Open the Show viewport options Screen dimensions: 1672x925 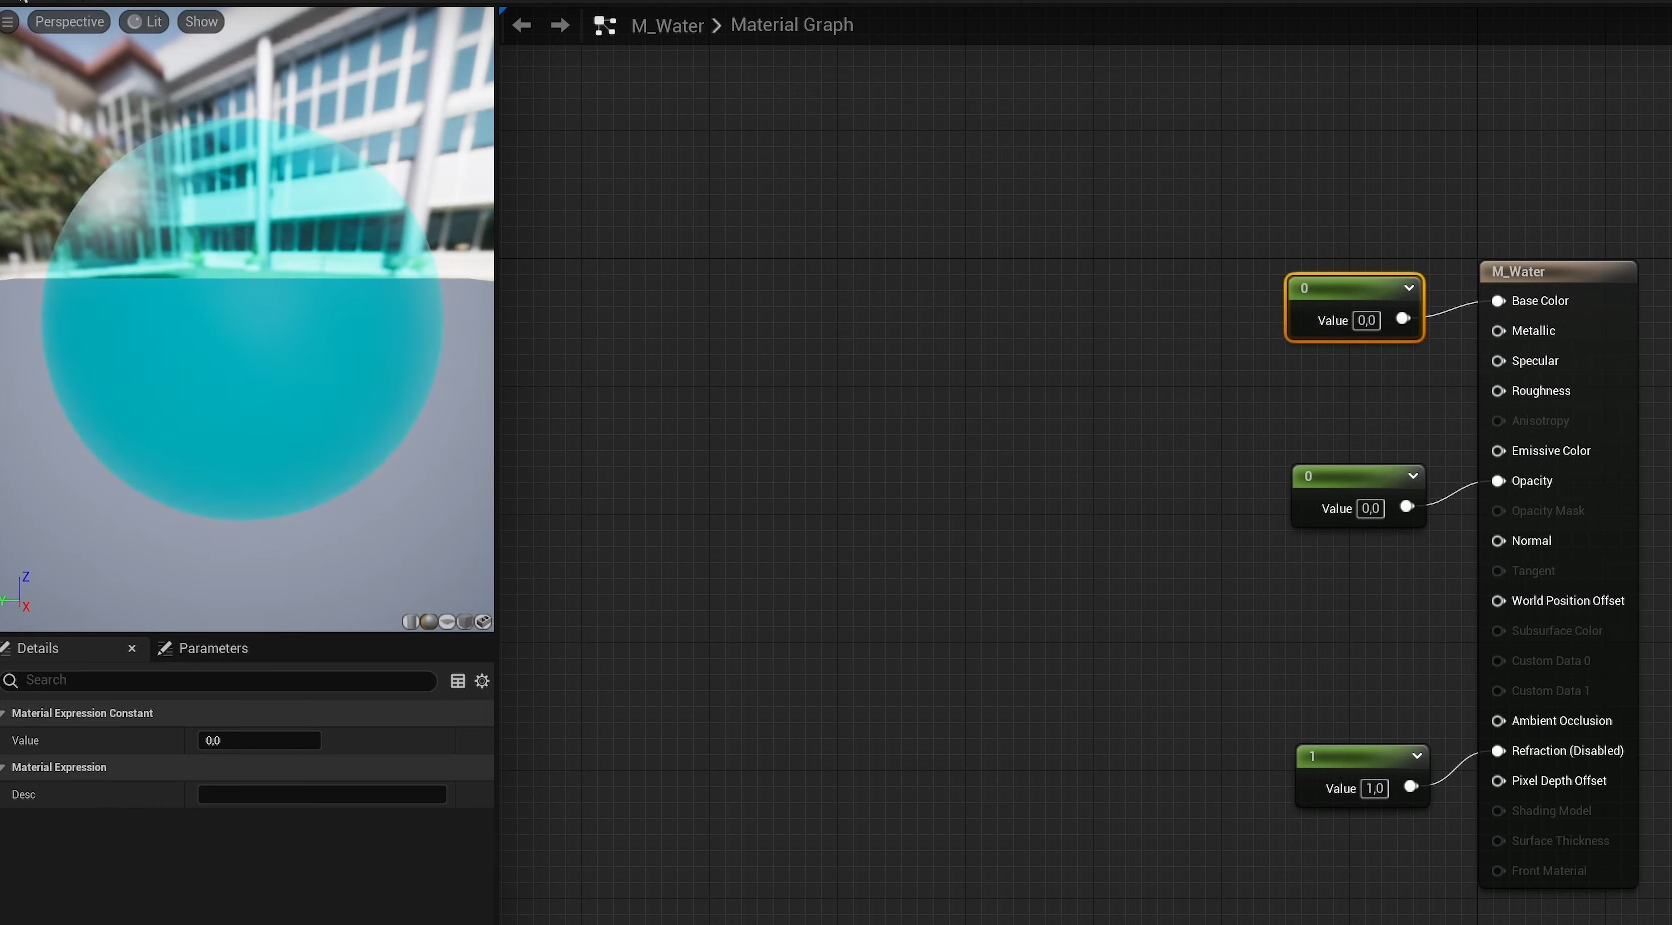pos(201,22)
